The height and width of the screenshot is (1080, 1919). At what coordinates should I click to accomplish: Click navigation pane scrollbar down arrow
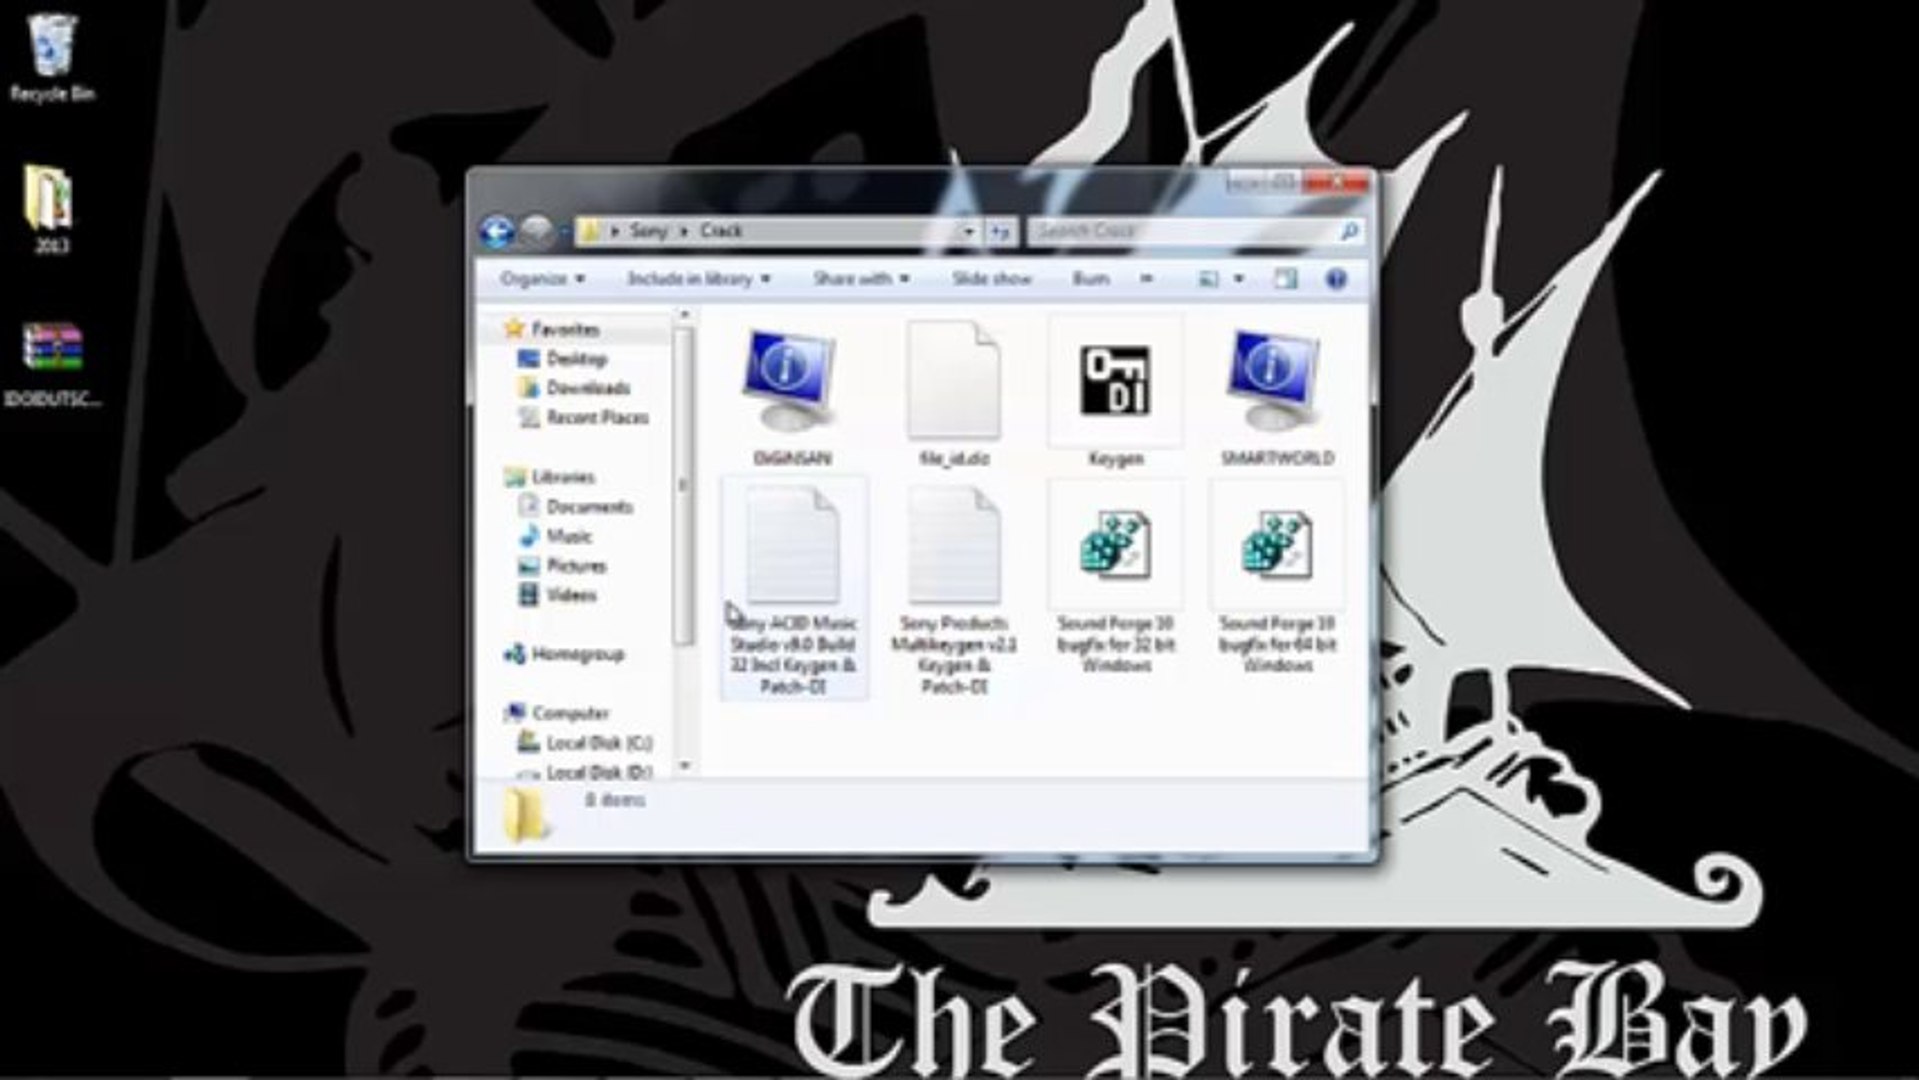coord(685,766)
